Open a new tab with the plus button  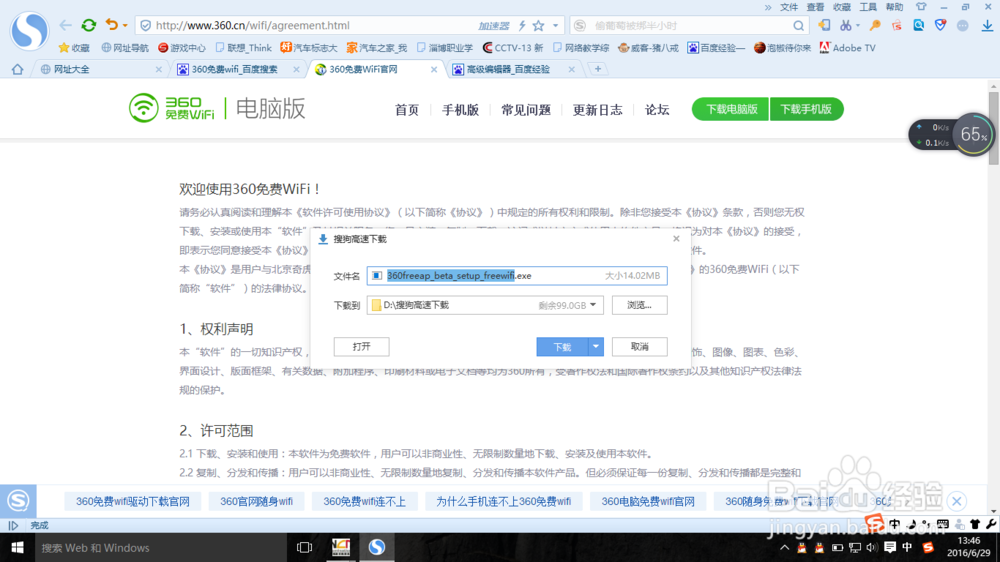point(598,69)
